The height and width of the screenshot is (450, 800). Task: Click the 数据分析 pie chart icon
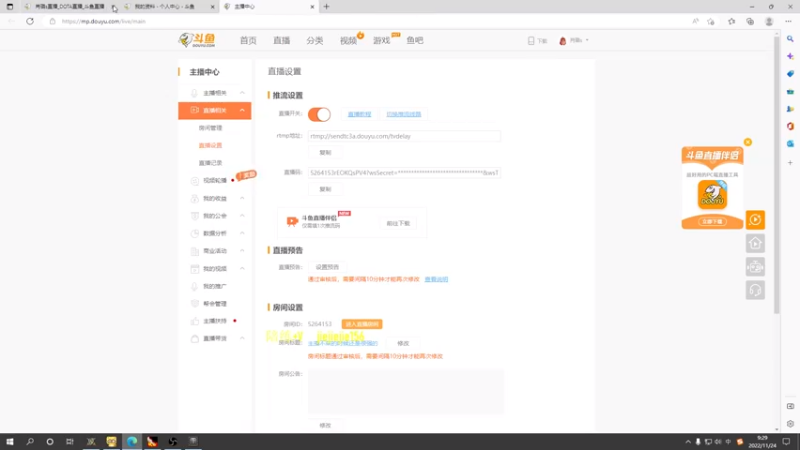[x=194, y=233]
